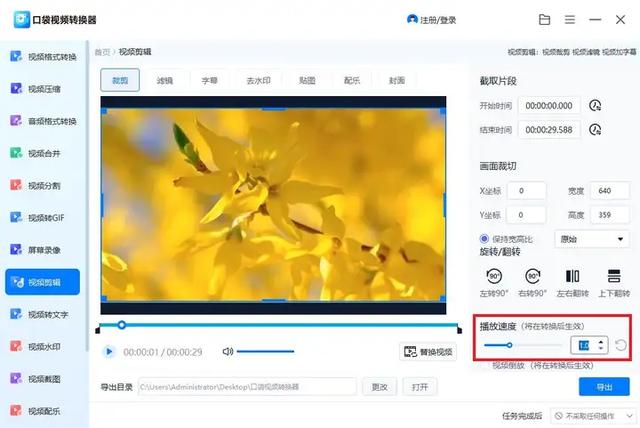Screen dimensions: 640x428
Task: Rotate video with 右转90° icon
Action: [532, 277]
